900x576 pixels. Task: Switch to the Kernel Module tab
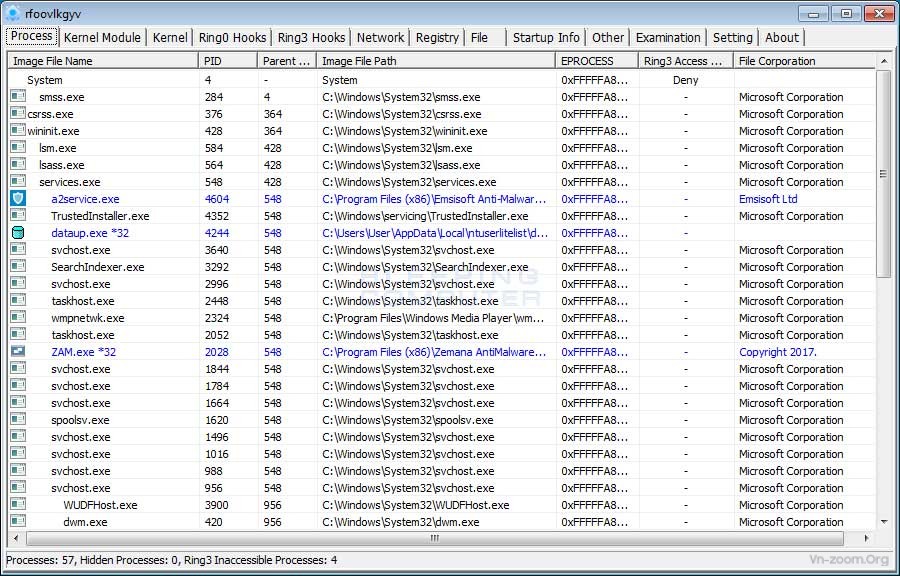pyautogui.click(x=102, y=37)
